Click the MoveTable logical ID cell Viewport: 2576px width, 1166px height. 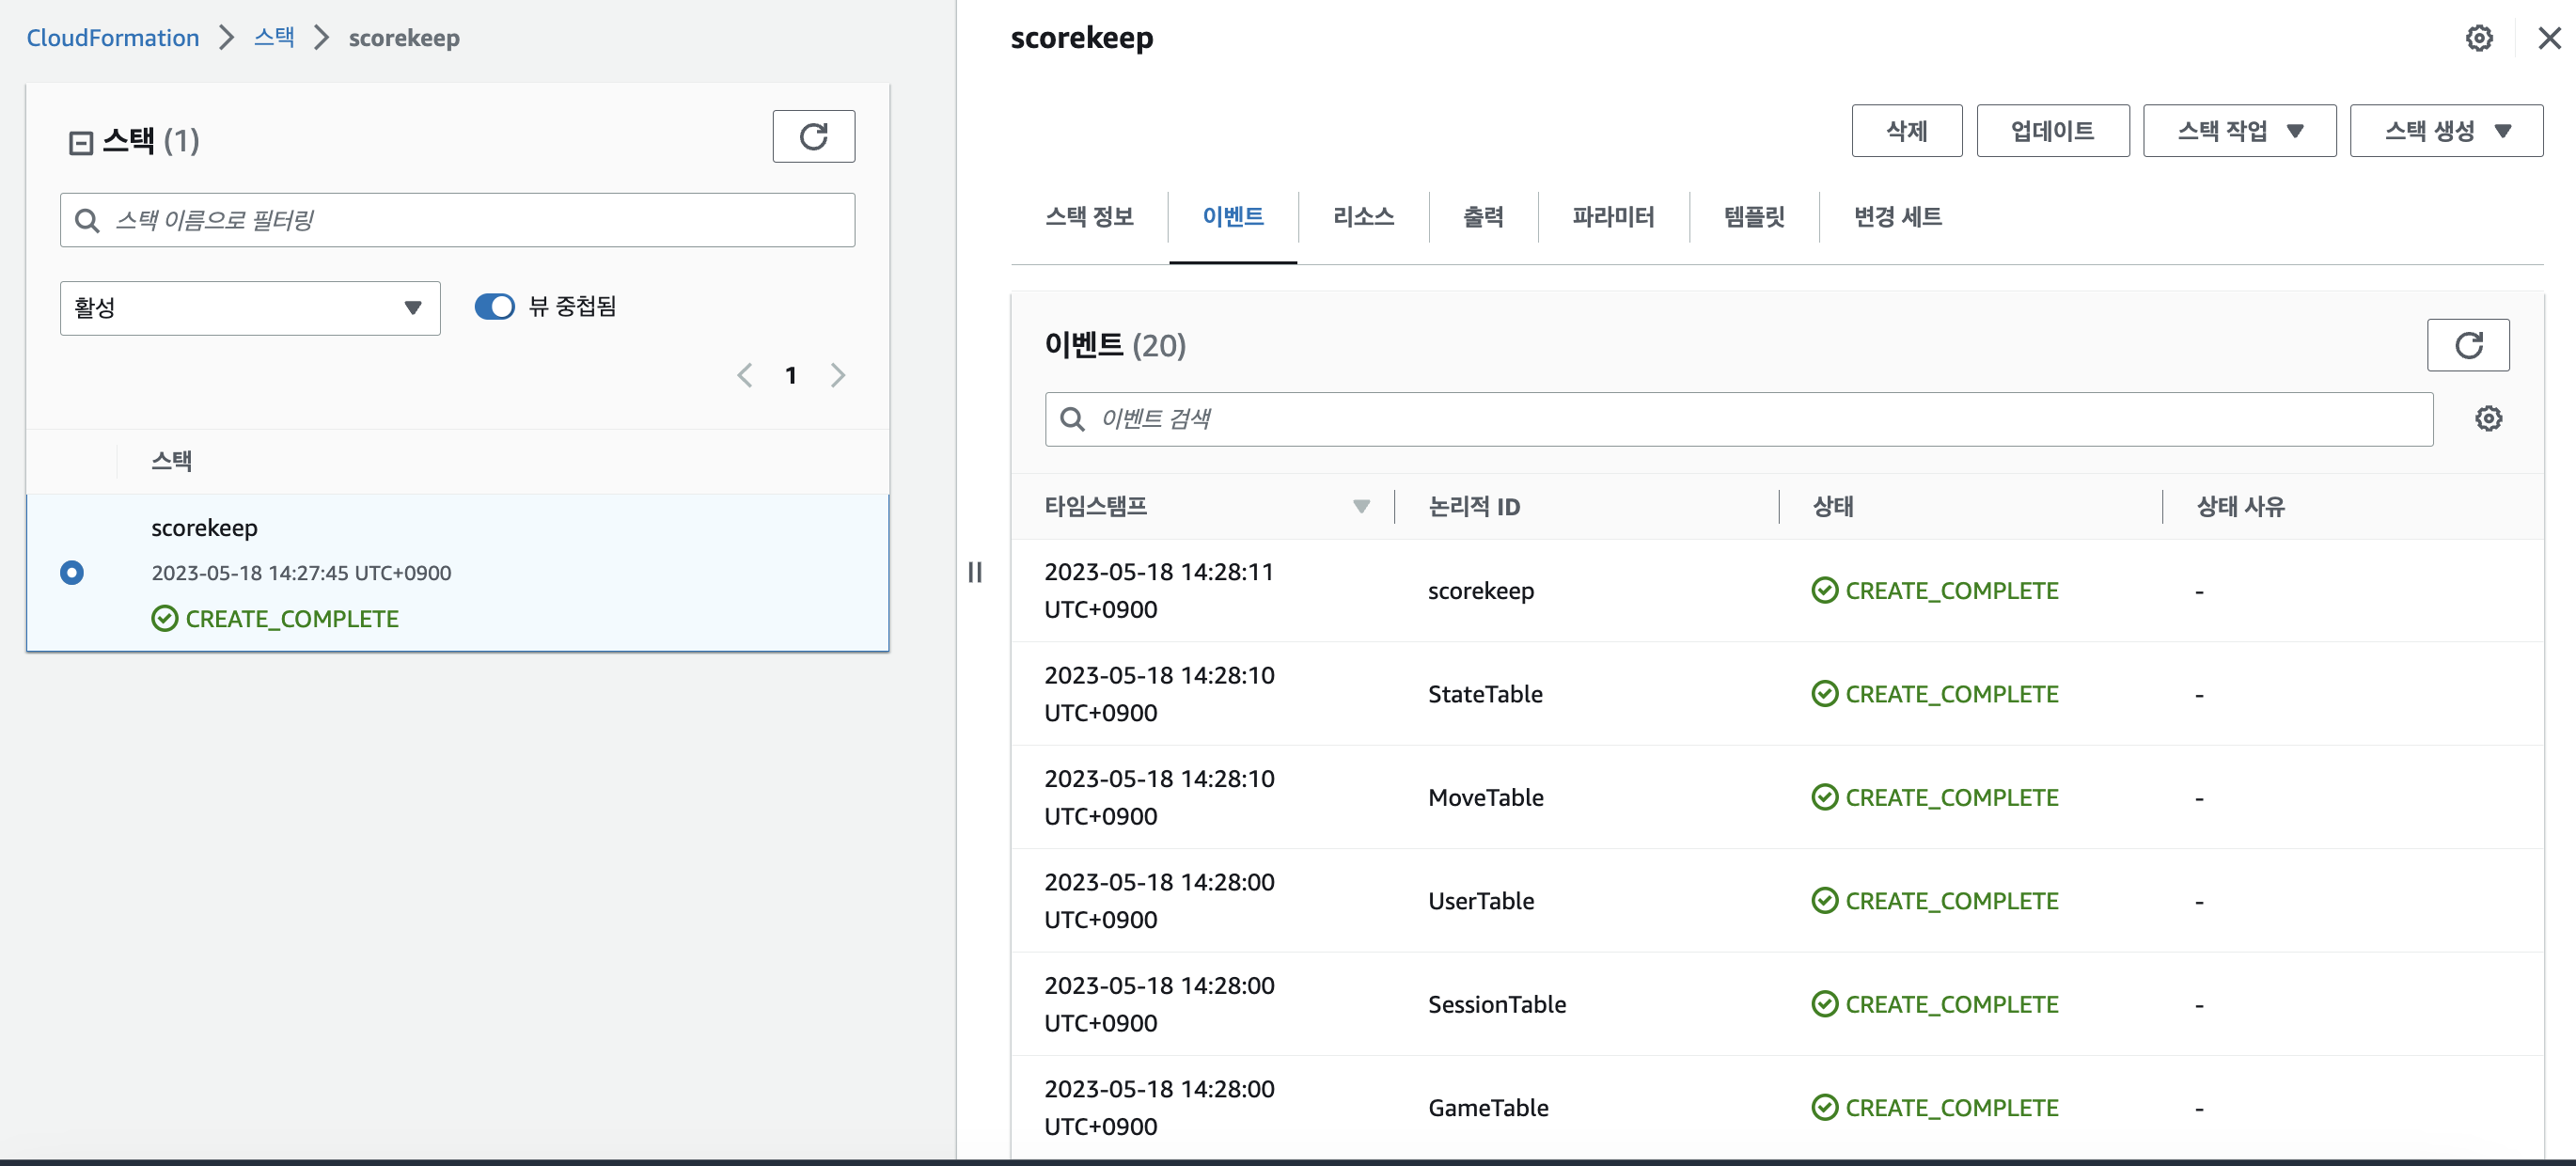tap(1485, 797)
